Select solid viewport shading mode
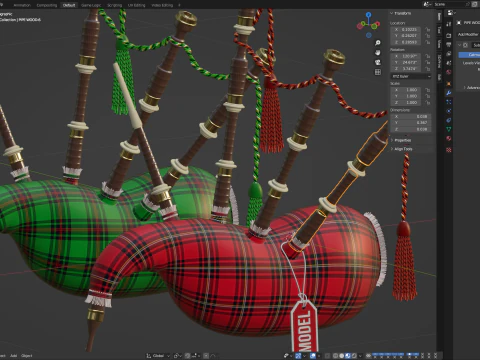480x360 pixels. (341, 355)
